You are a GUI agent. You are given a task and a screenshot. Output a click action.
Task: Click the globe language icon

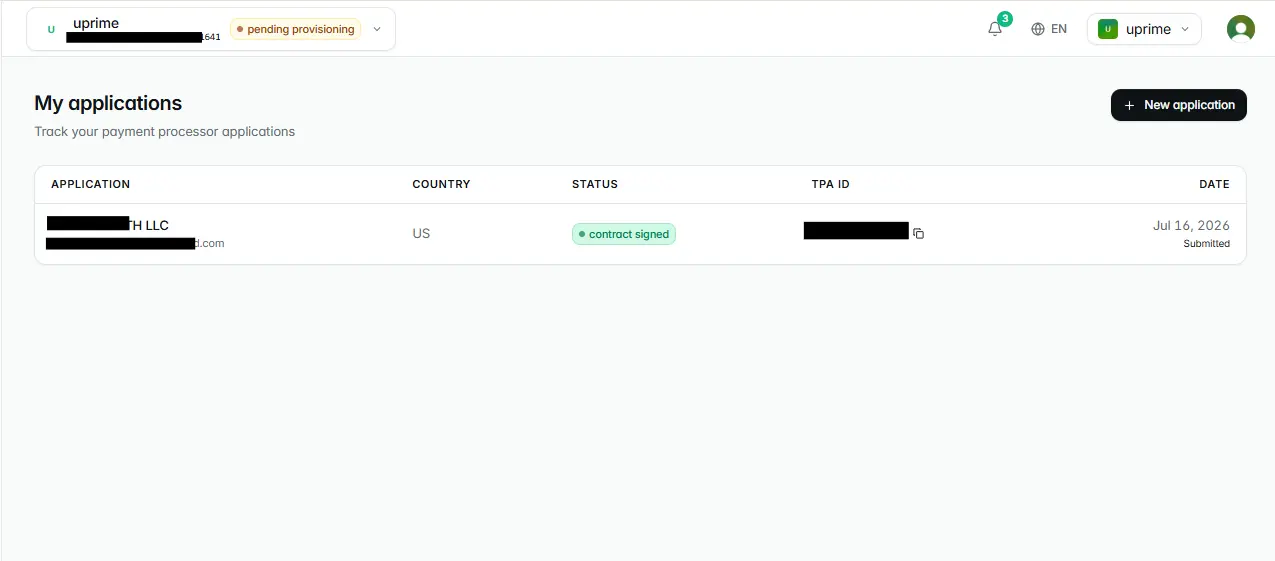(1038, 29)
